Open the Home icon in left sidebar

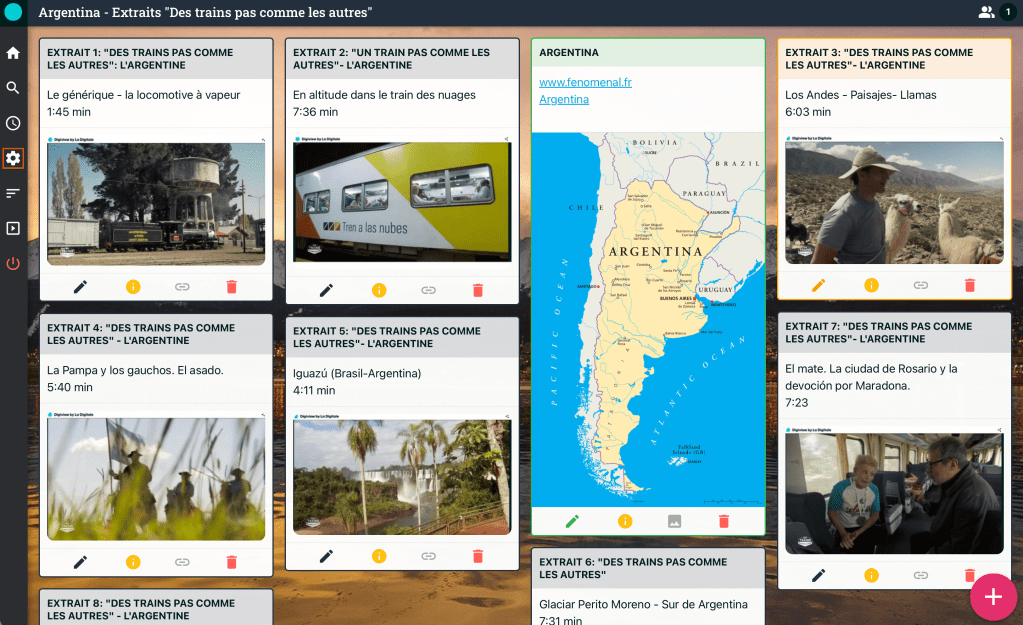pos(13,53)
